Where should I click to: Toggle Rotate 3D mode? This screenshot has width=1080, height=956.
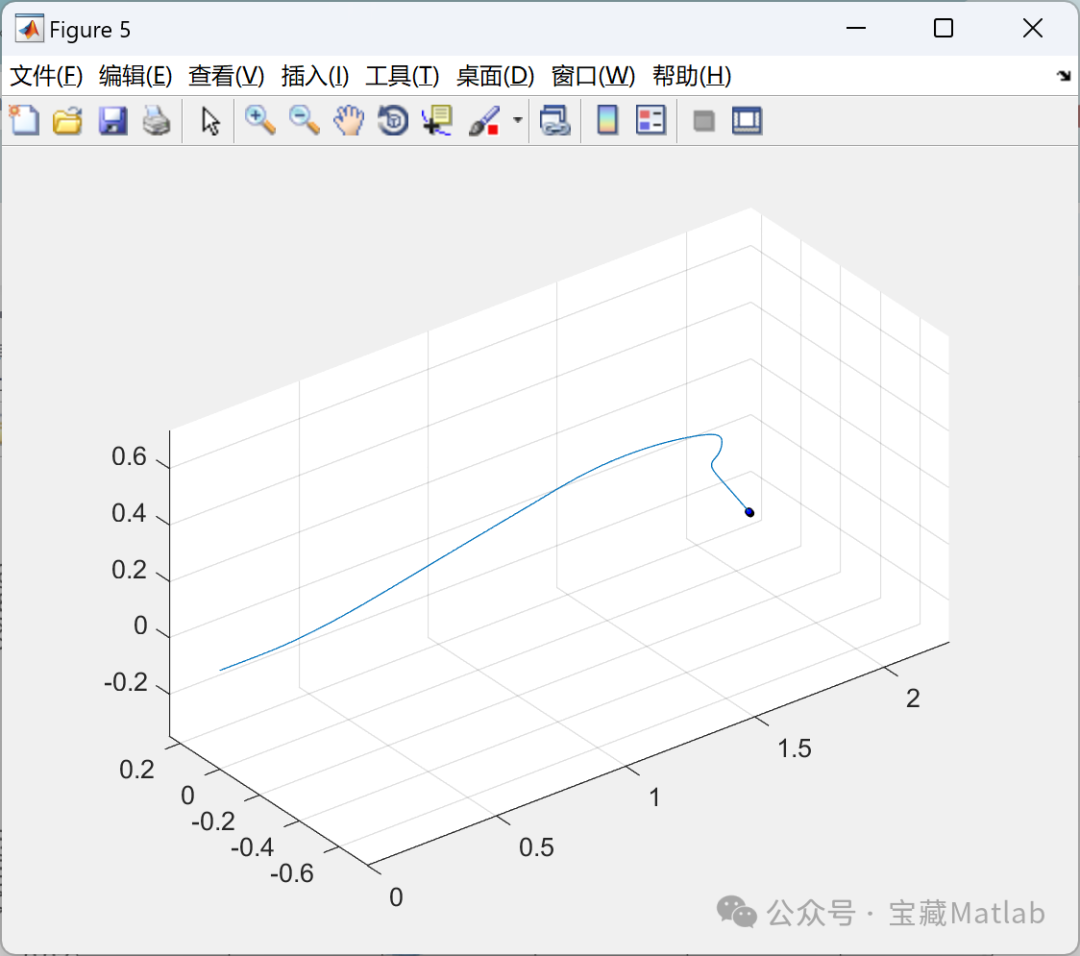point(392,120)
